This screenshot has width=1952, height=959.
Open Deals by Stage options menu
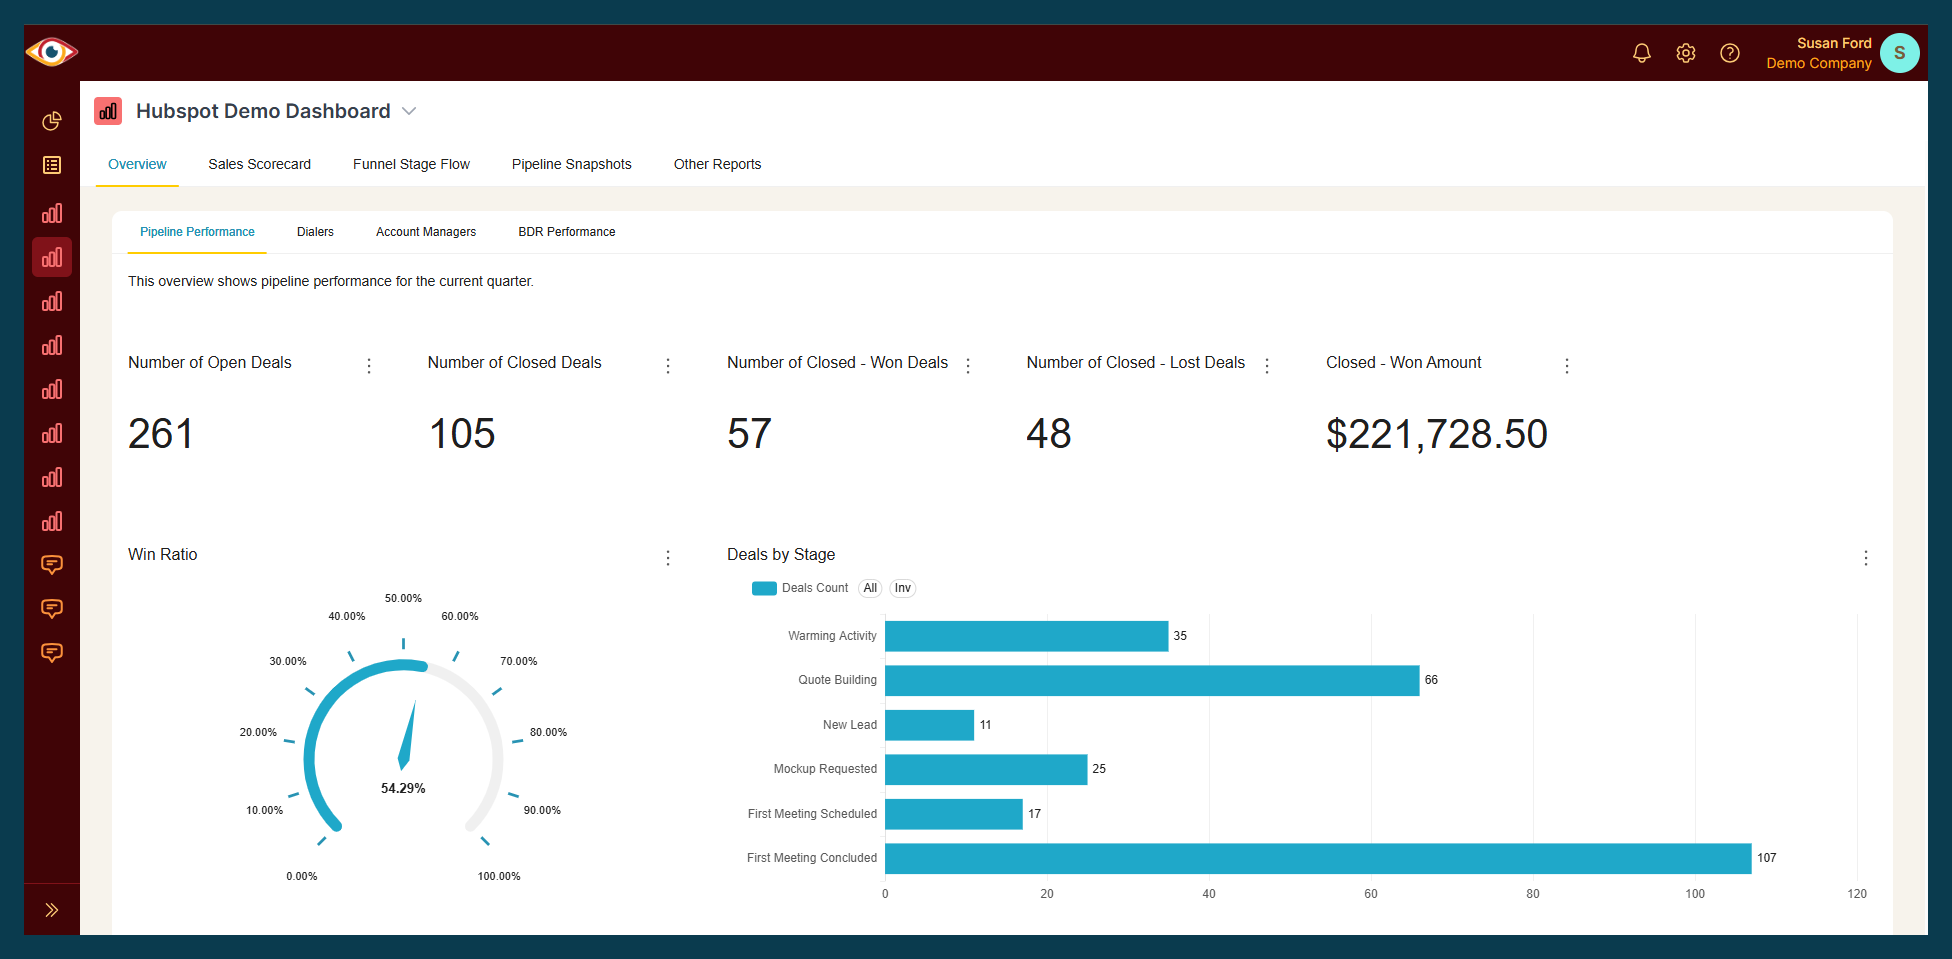point(1866,558)
